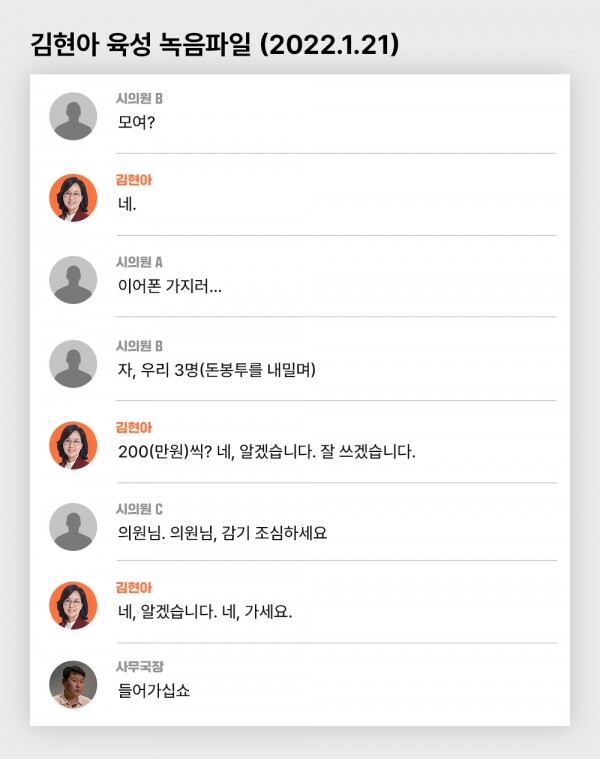Click 시의원 C's gray profile avatar
Viewport: 600px width, 759px height.
click(x=73, y=526)
